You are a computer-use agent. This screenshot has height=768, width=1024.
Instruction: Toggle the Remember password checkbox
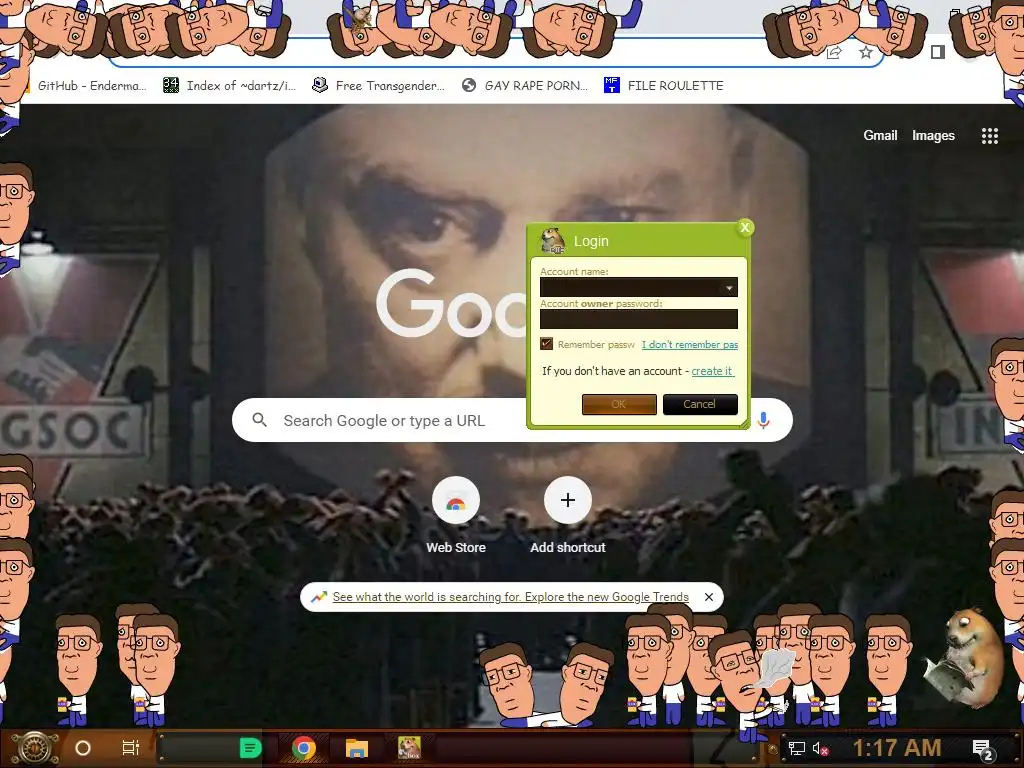pyautogui.click(x=547, y=344)
